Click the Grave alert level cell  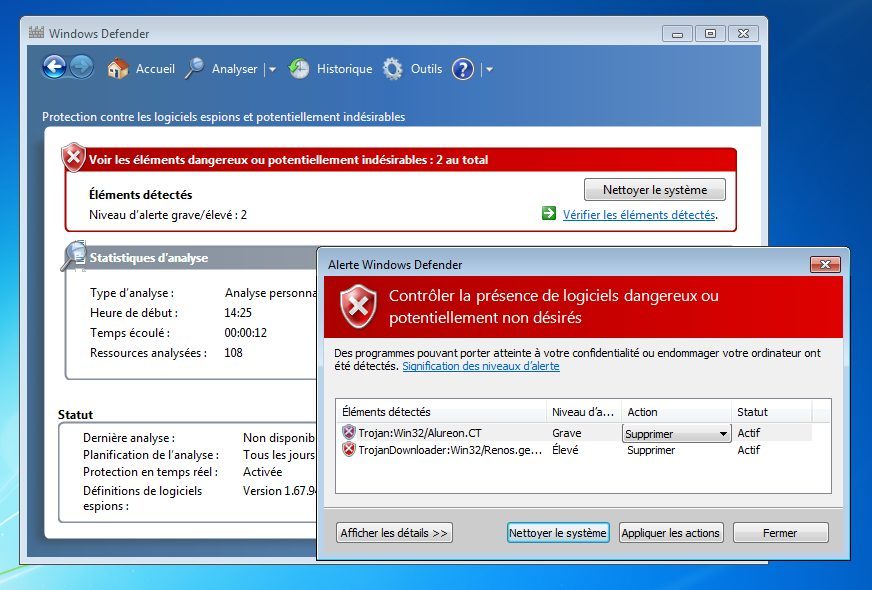567,433
